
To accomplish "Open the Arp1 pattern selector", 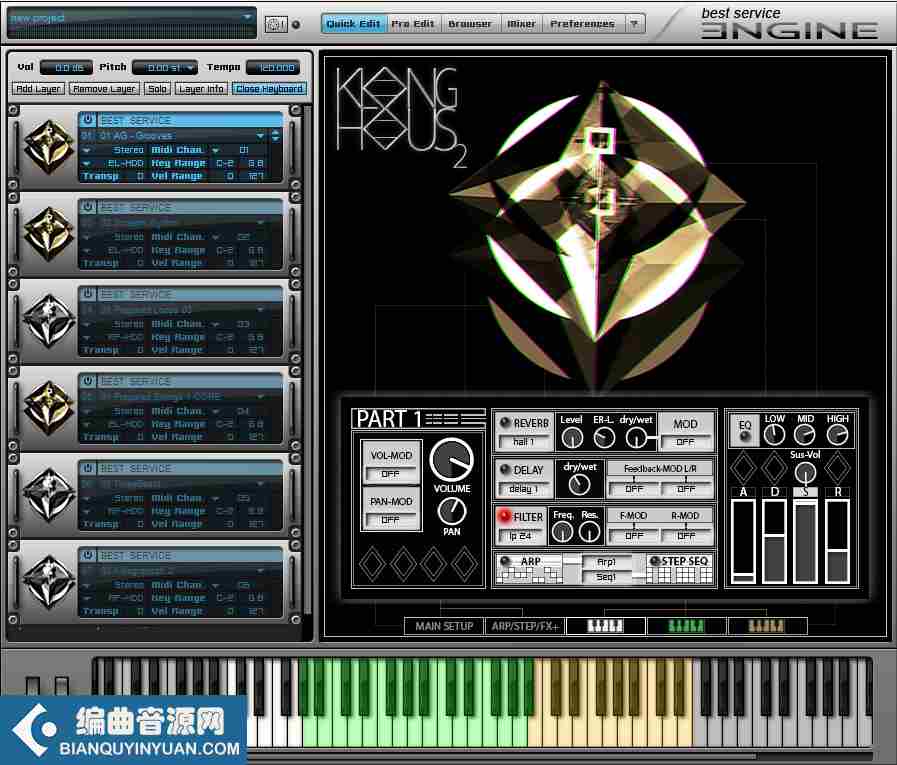I will tap(606, 562).
